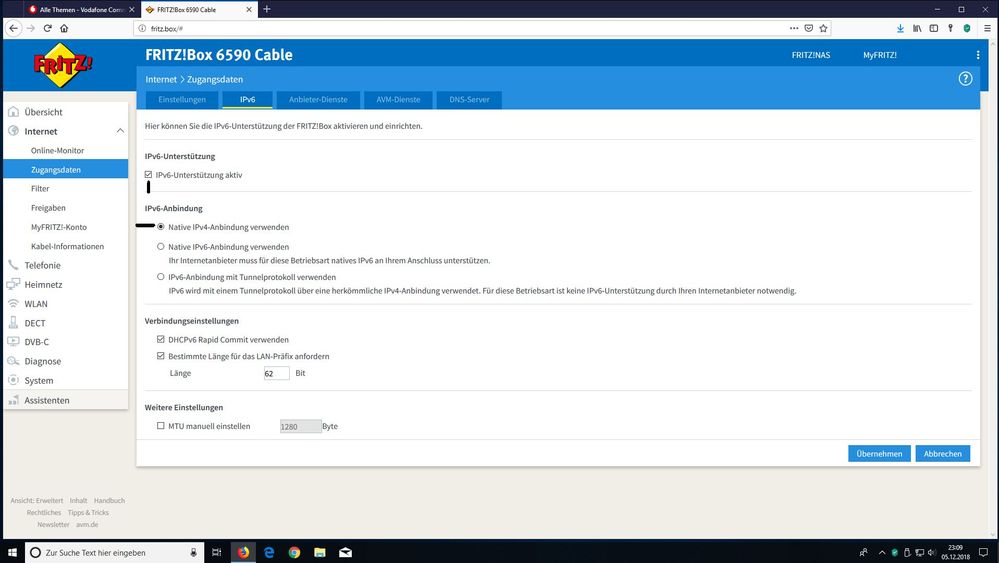999x563 pixels.
Task: Open Tipps & Tricks footer link
Action: pos(88,513)
